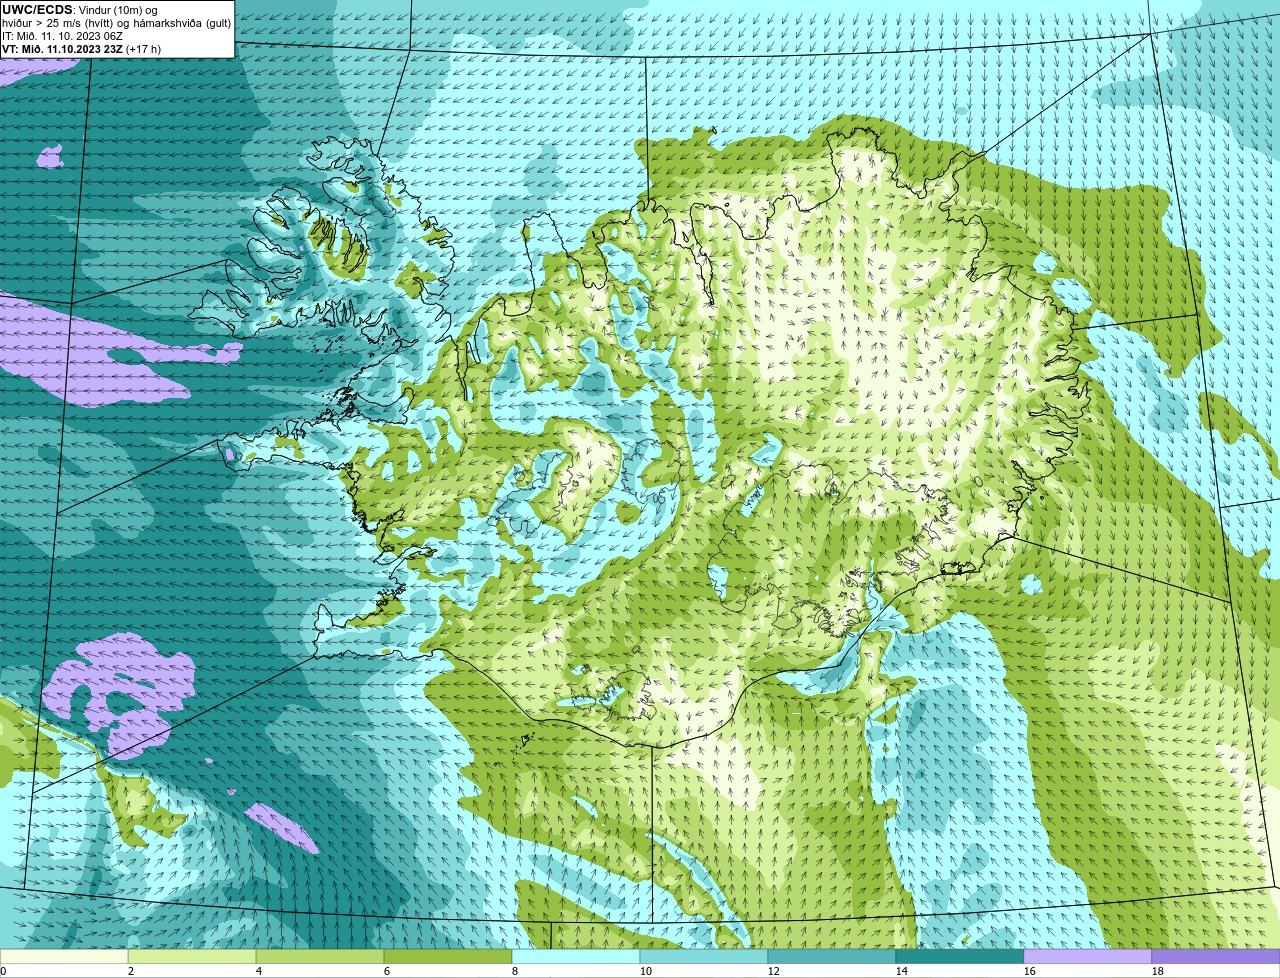This screenshot has width=1280, height=978.
Task: Click the '8' scale label
Action: tap(515, 971)
